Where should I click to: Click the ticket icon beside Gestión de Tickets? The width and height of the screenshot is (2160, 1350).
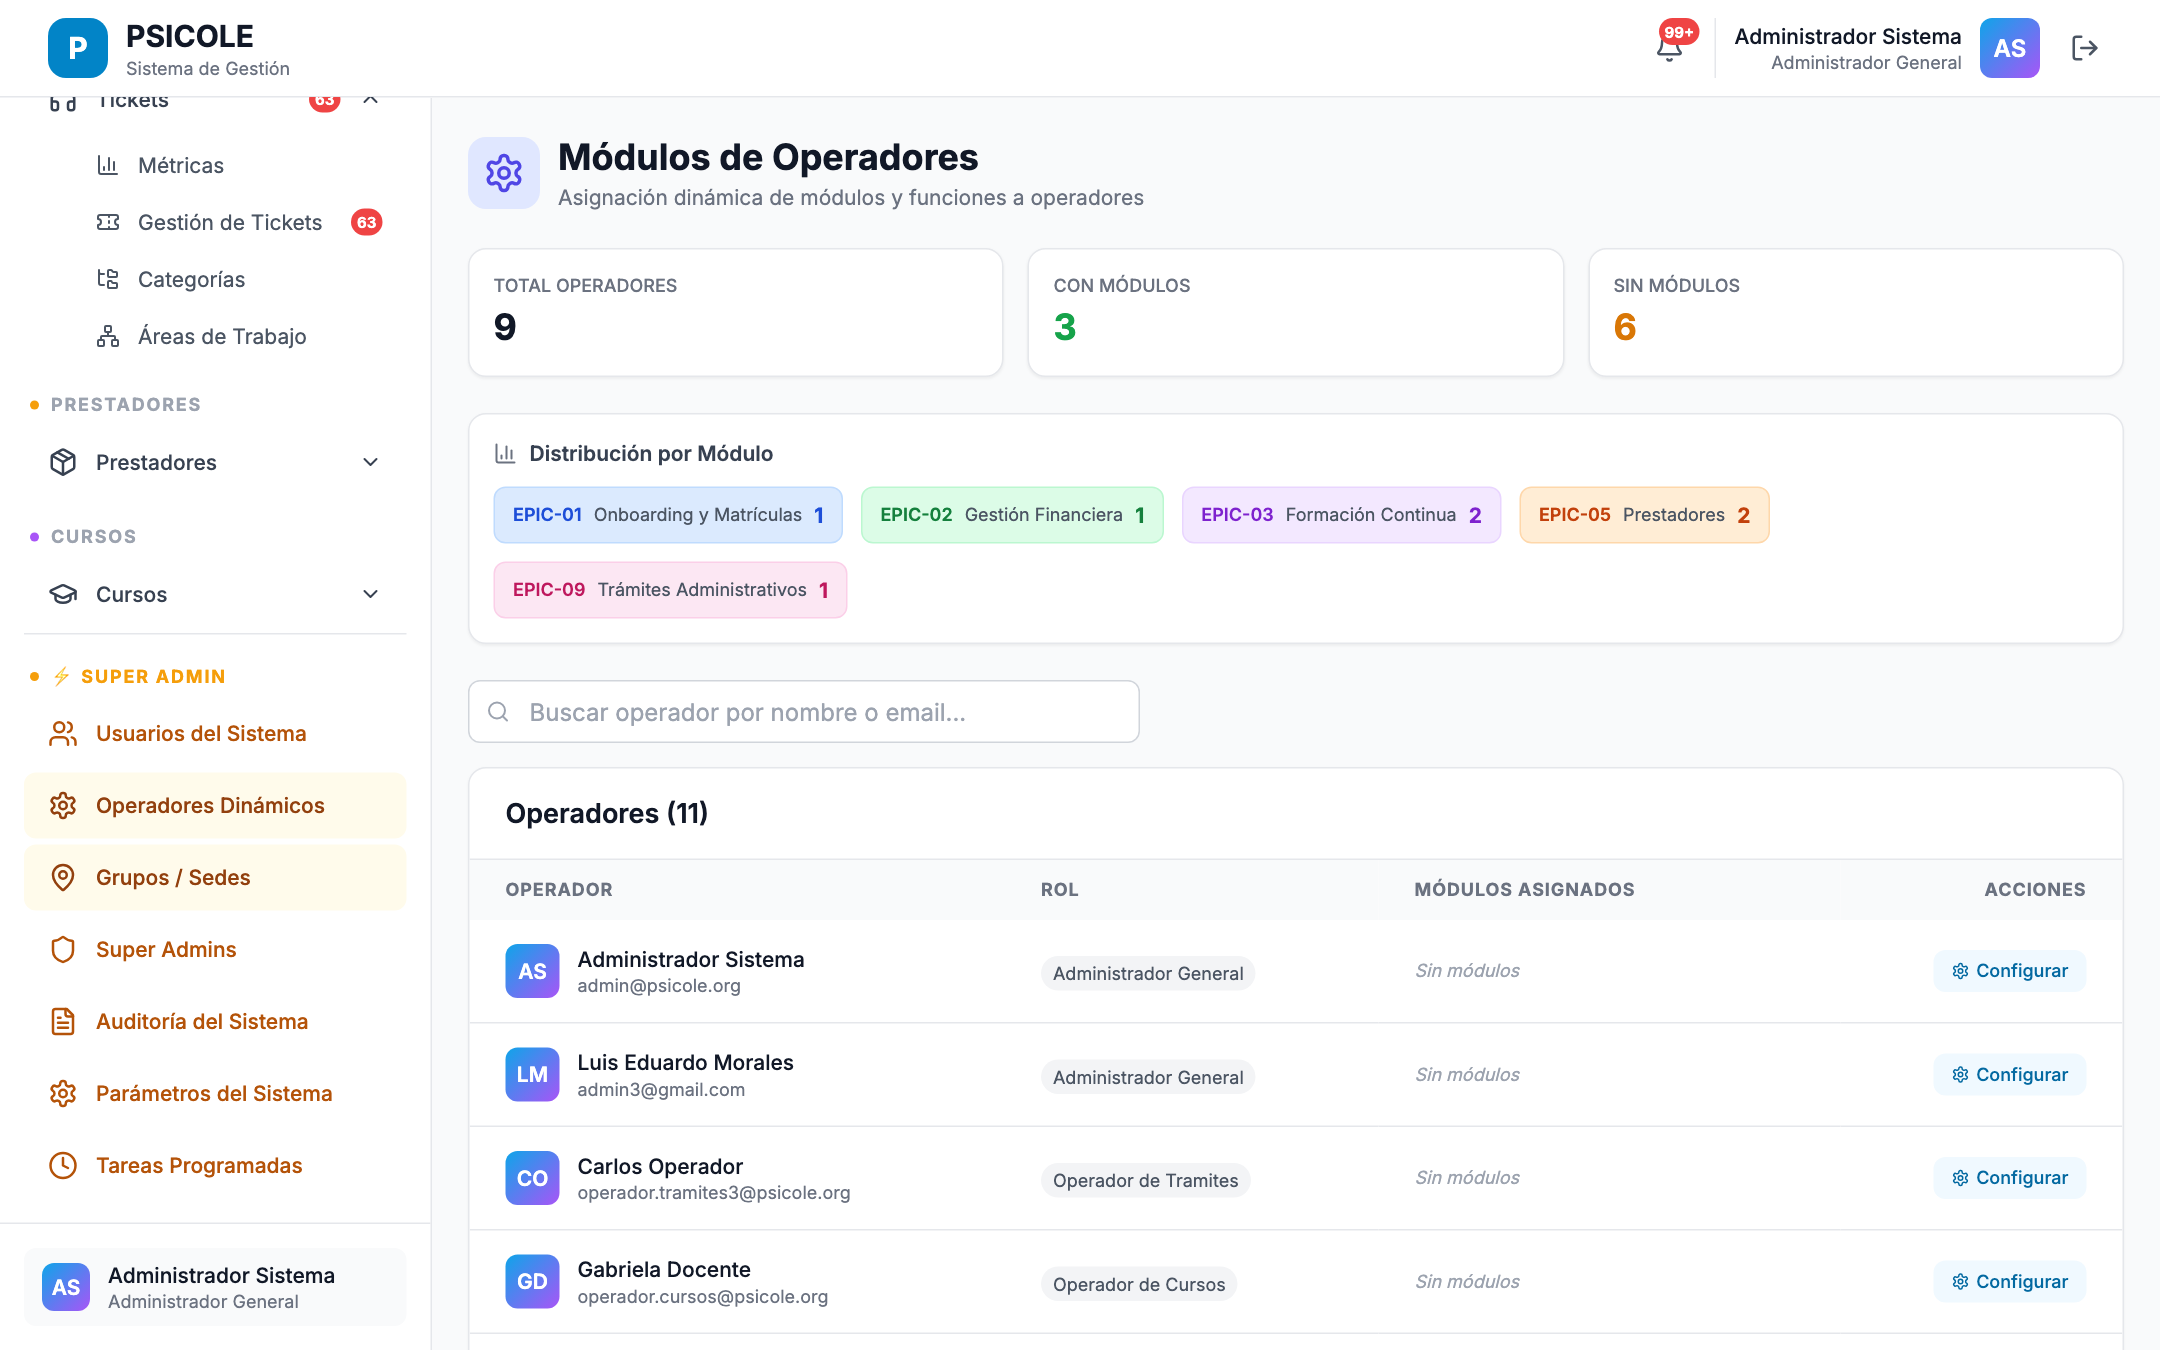click(x=108, y=222)
